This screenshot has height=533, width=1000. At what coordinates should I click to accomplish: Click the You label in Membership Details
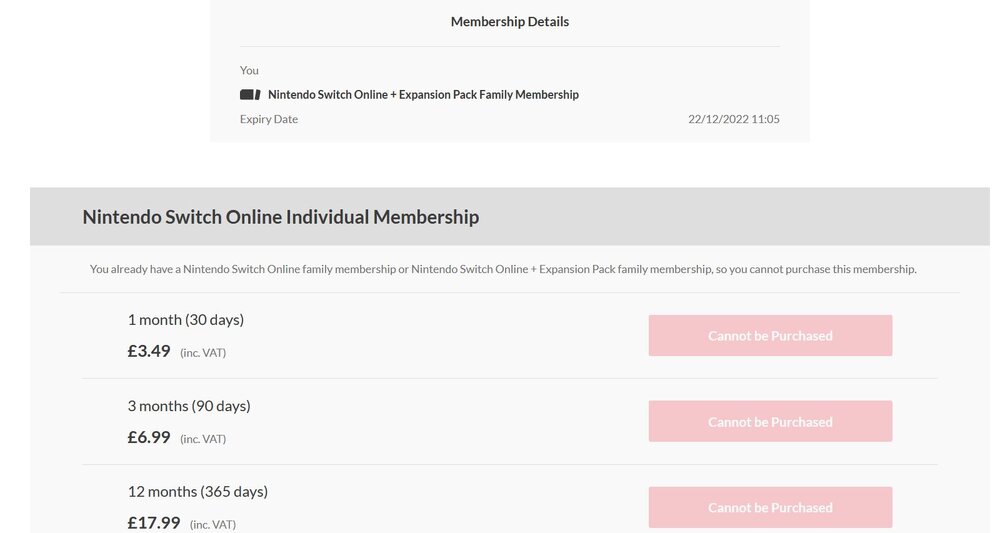tap(249, 70)
